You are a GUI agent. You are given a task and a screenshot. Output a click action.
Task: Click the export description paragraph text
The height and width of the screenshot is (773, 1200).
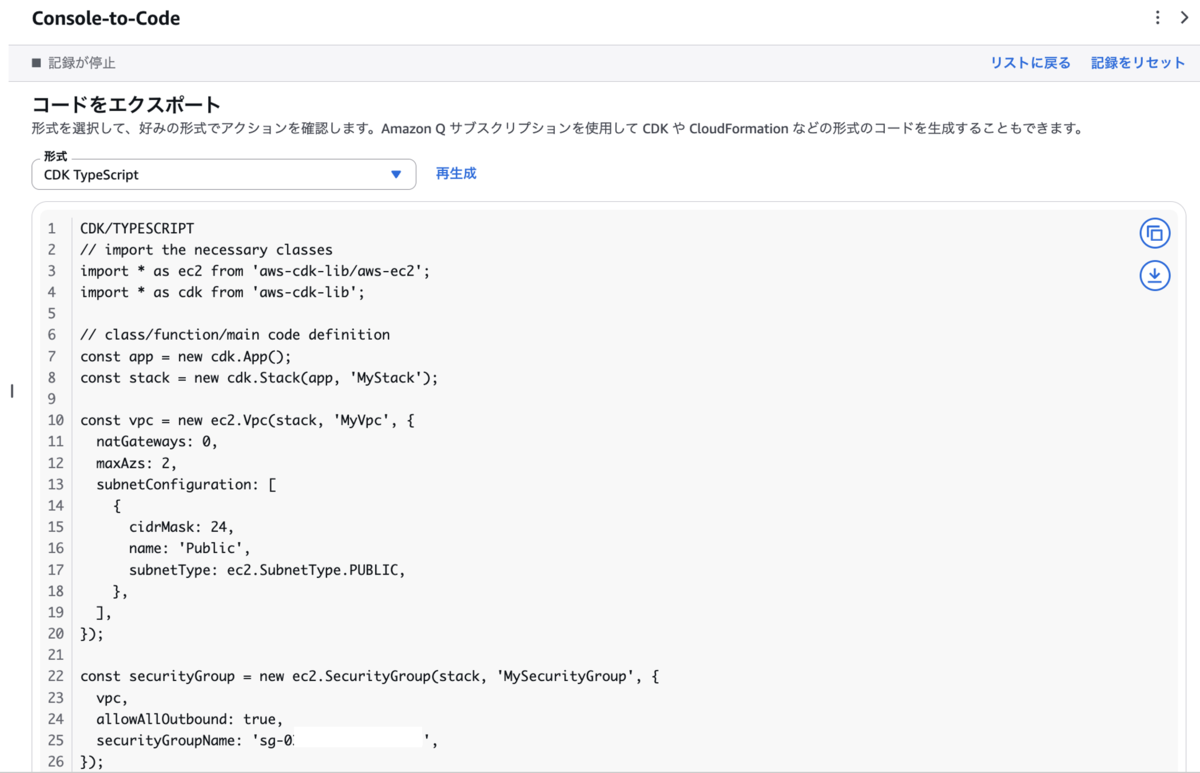(558, 129)
